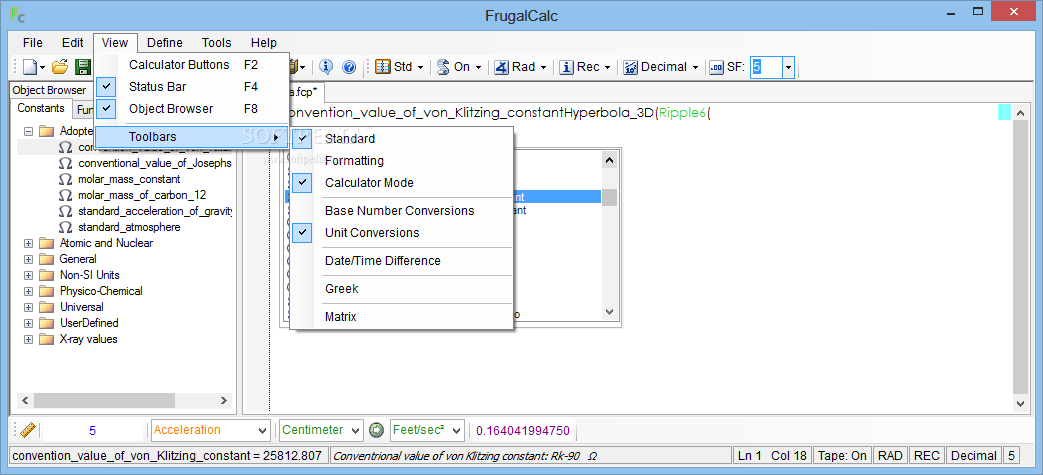This screenshot has height=475, width=1043.
Task: Enable the Greek toolbar
Action: (341, 289)
